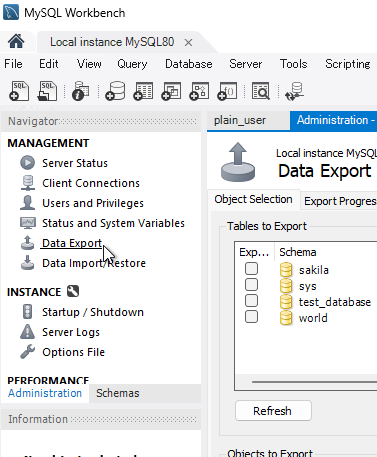377x457 pixels.
Task: Create a new view toolbar icon
Action: coord(171,91)
